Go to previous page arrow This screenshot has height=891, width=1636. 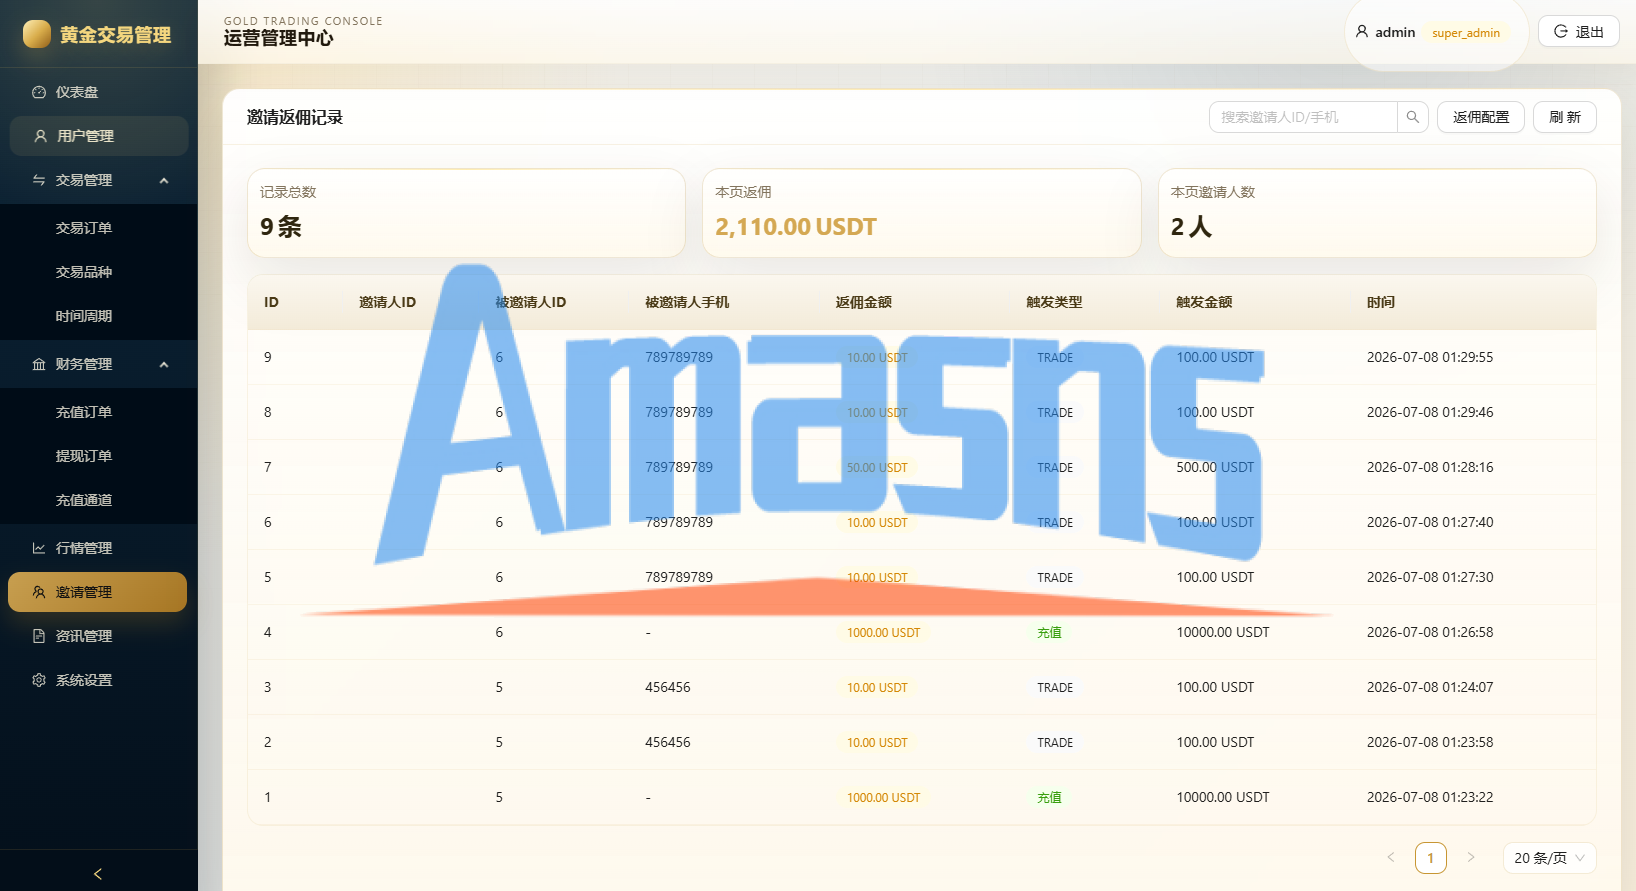coord(1391,857)
